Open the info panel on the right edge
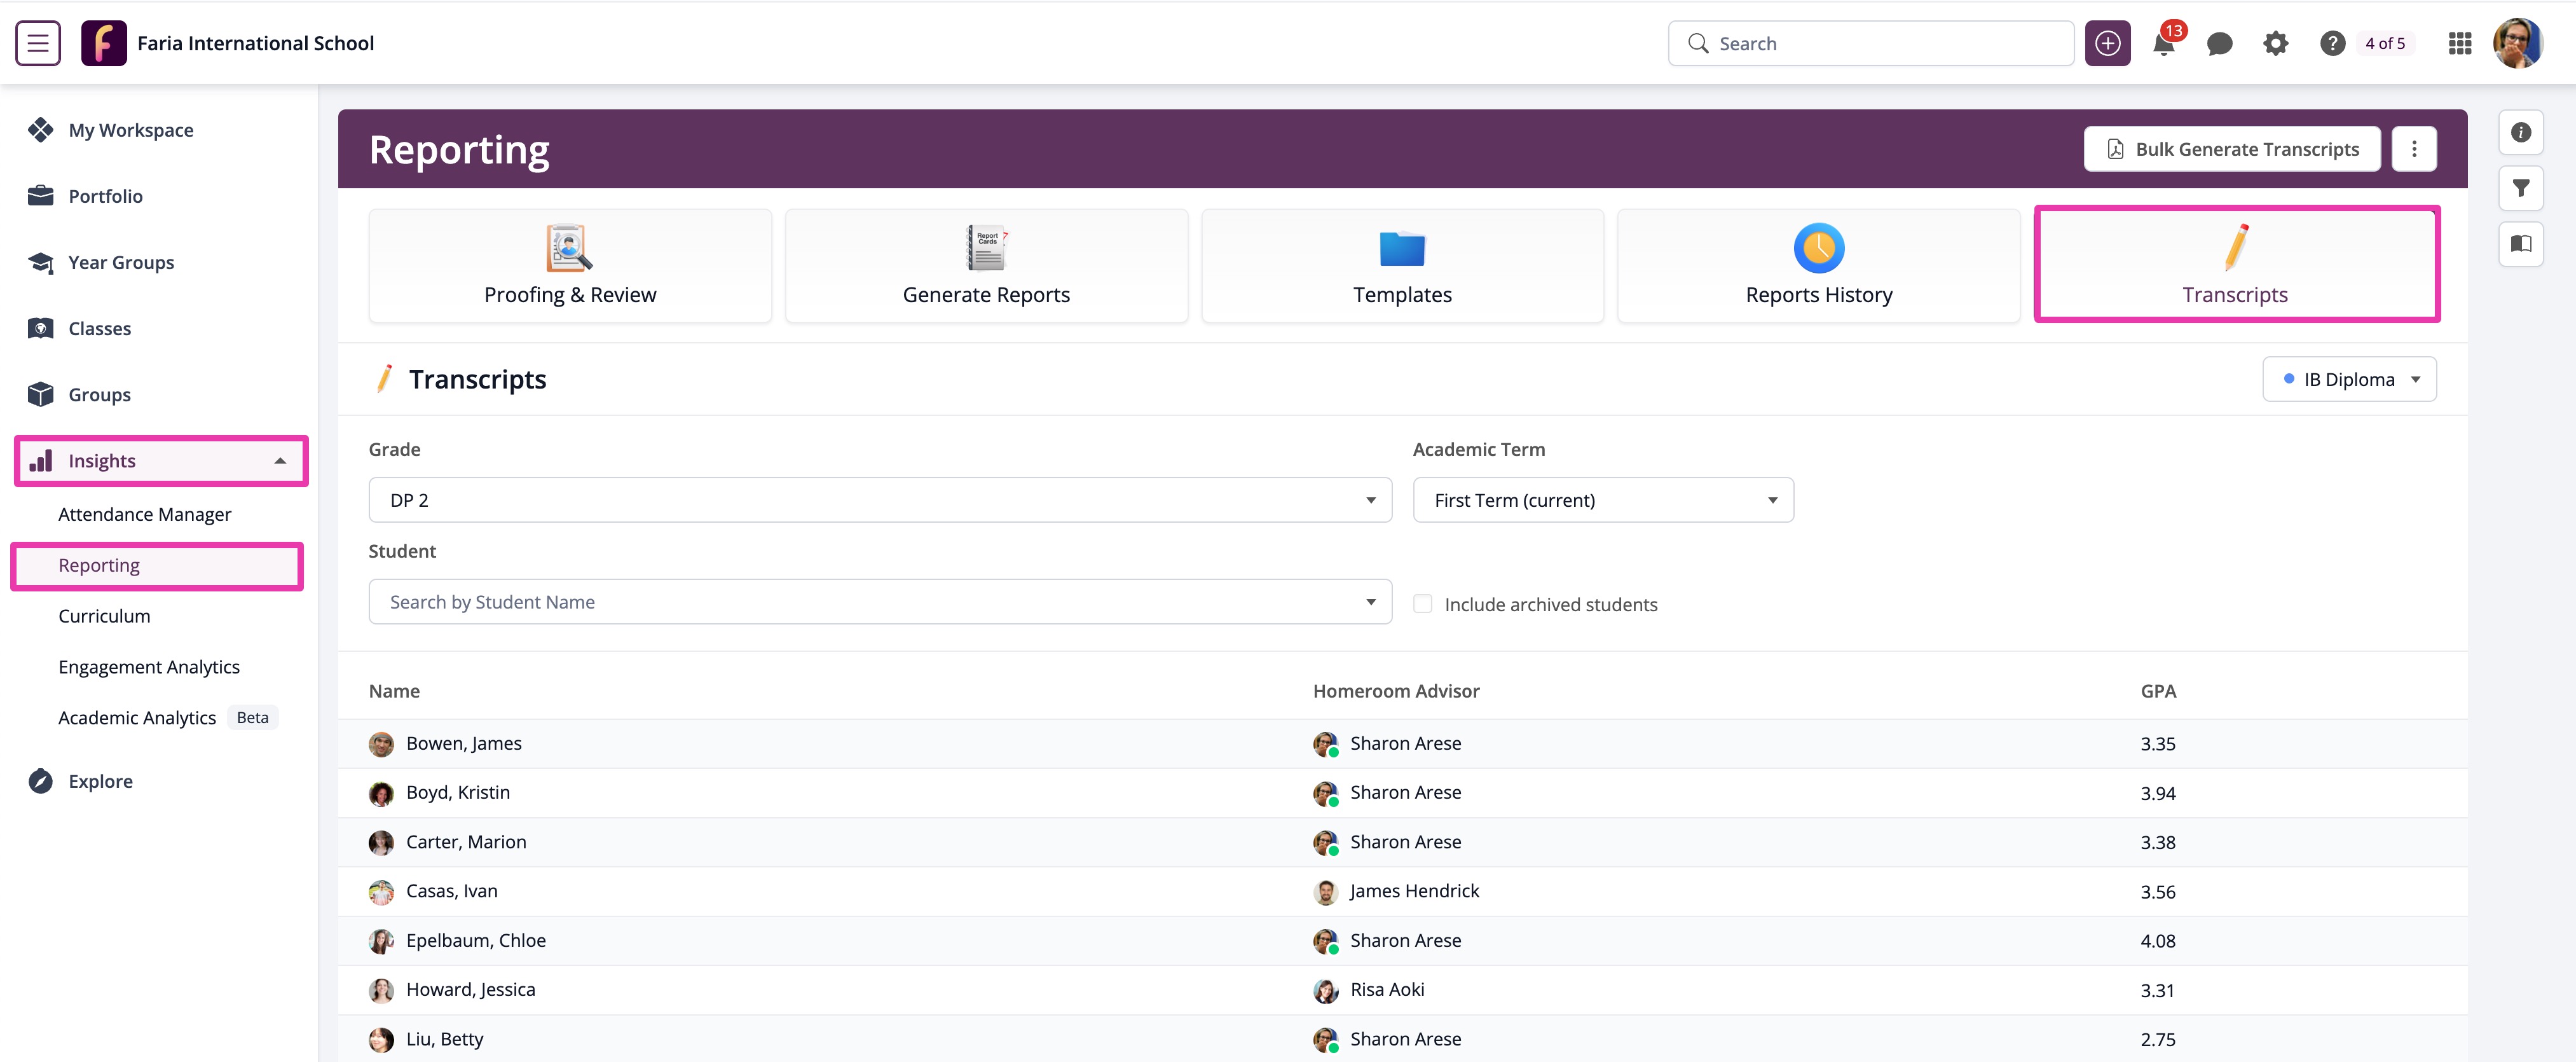This screenshot has width=2576, height=1062. [2521, 131]
